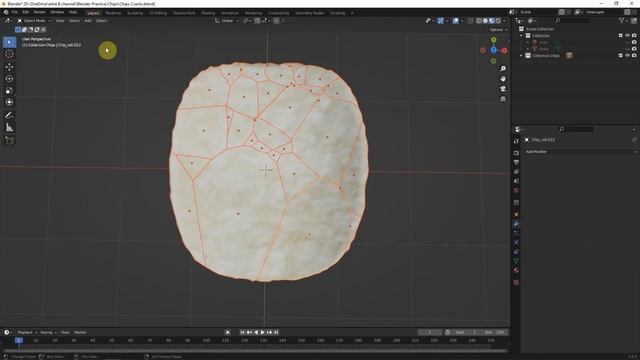Open the Render menu
The height and width of the screenshot is (360, 640).
40,13
